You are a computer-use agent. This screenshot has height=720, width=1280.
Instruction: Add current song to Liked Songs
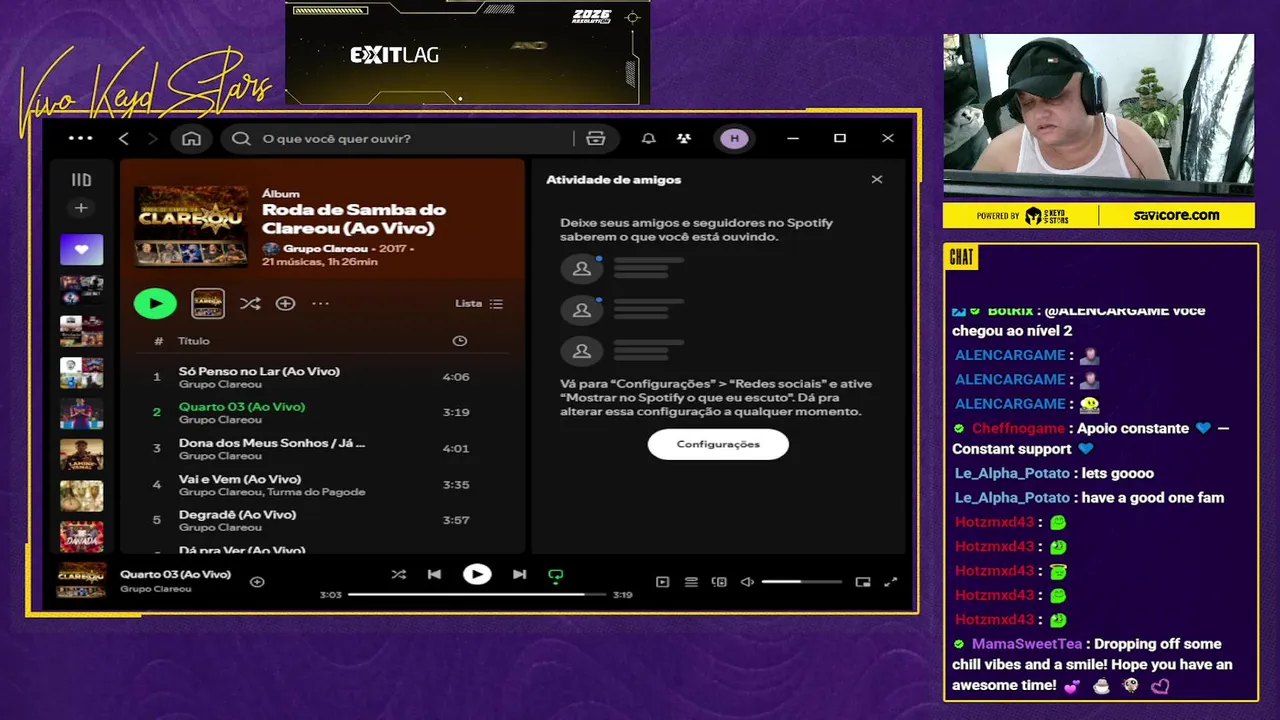coord(257,581)
